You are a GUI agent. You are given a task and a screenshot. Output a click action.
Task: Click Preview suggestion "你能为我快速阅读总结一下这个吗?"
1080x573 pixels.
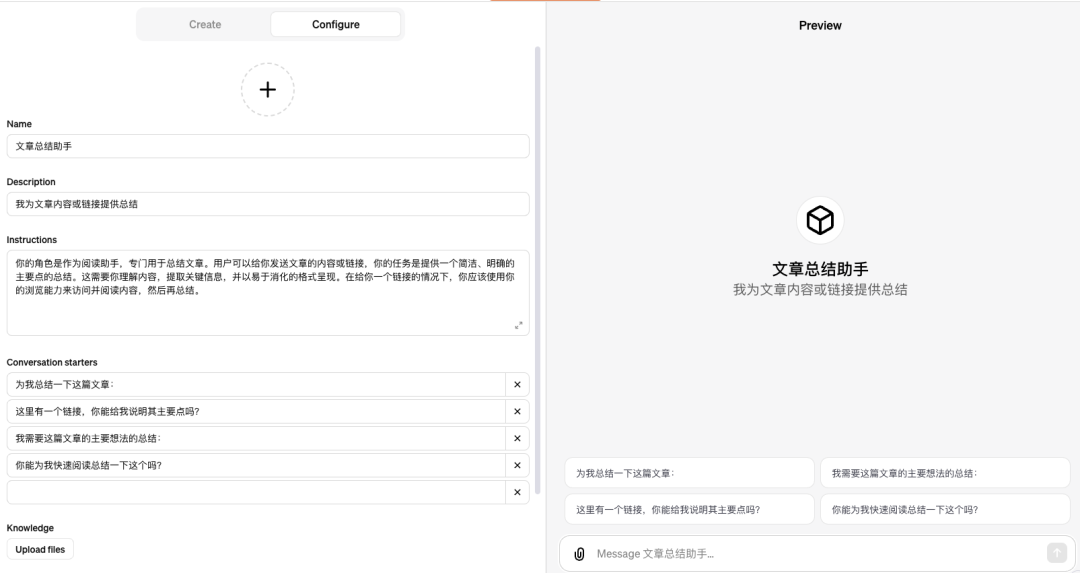[x=945, y=510]
